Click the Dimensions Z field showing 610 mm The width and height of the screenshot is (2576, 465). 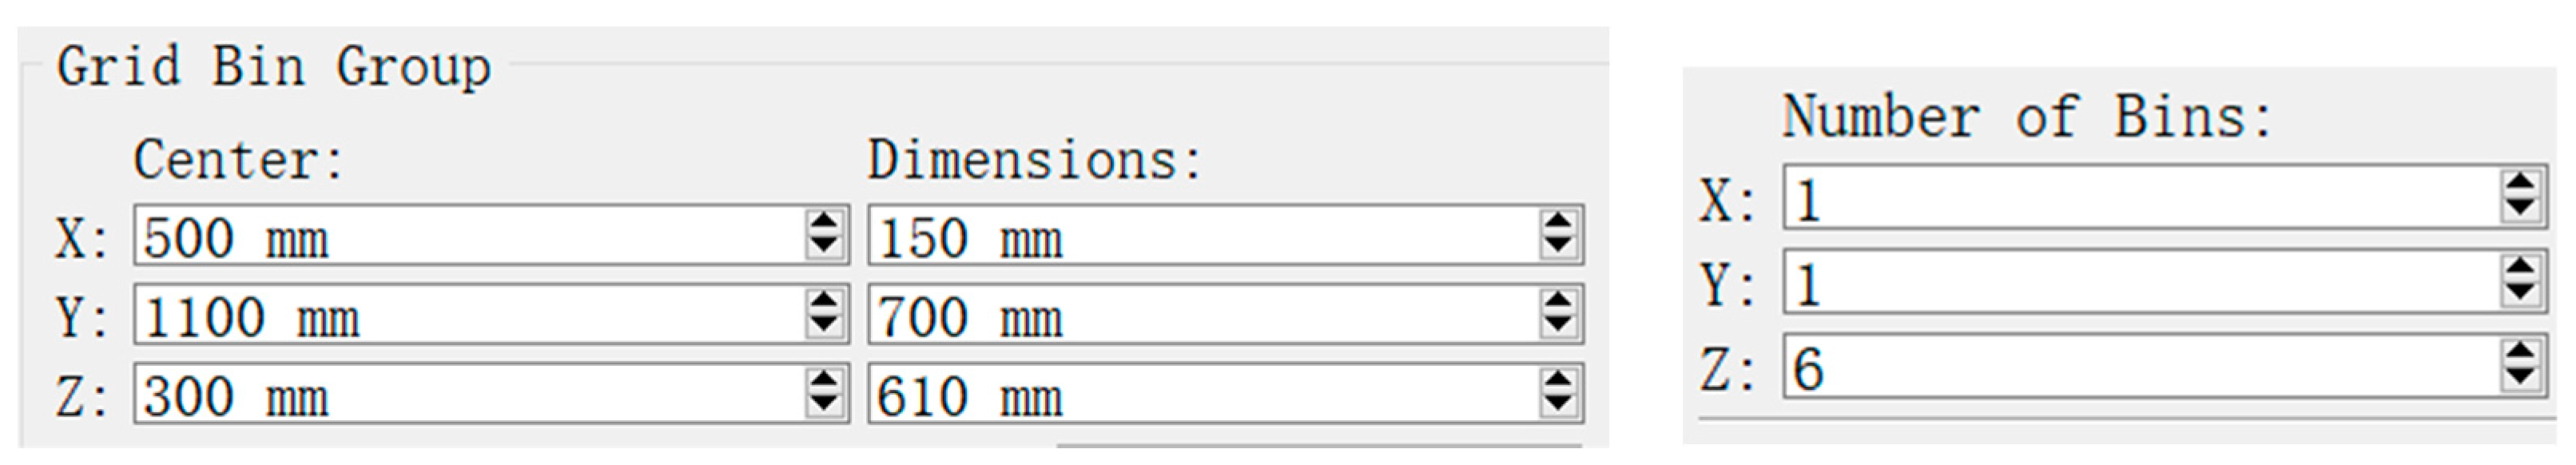1200,395
